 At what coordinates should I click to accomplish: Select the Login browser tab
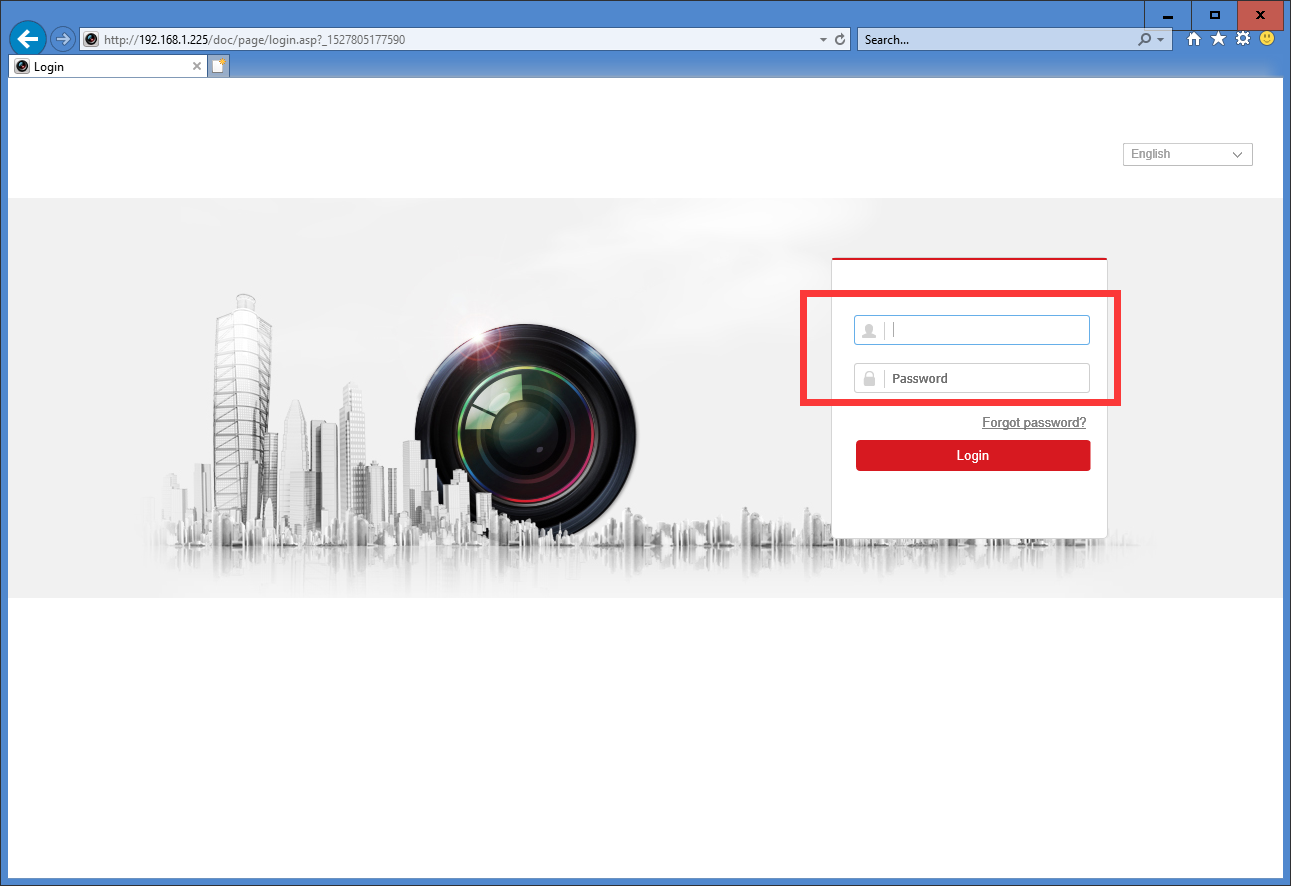pos(100,67)
